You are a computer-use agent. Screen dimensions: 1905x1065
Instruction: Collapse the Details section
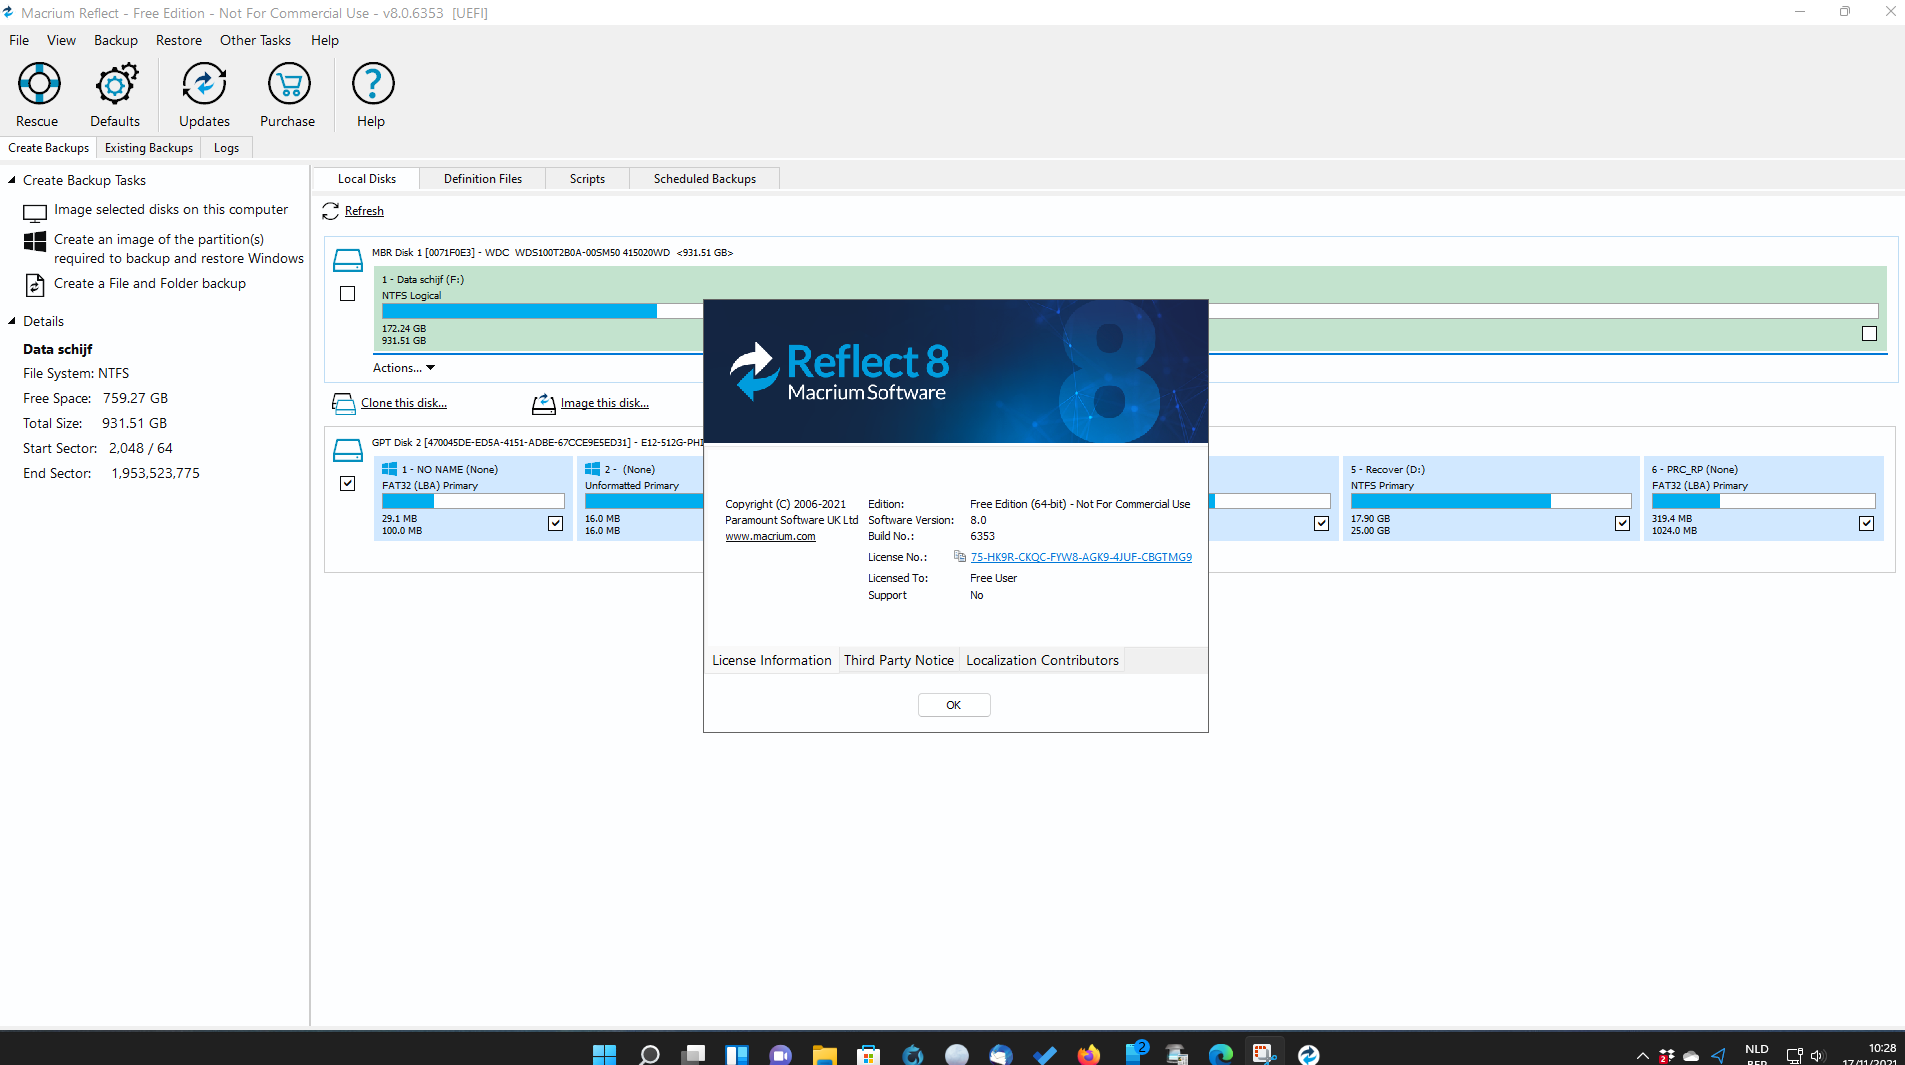12,322
